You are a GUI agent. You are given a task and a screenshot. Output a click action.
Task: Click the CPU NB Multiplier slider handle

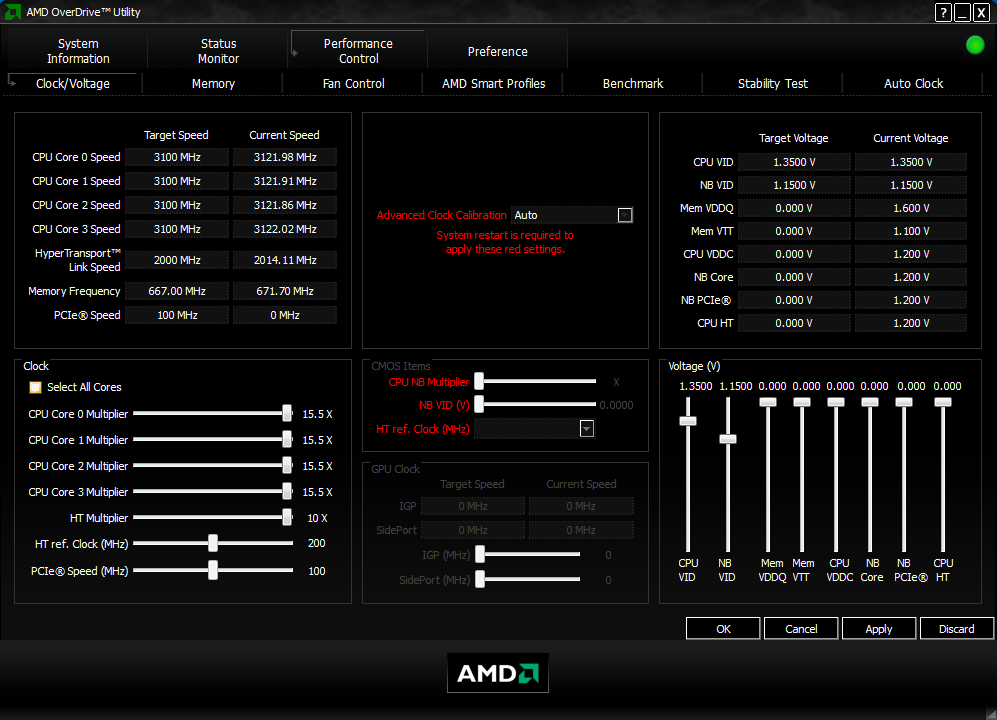479,381
